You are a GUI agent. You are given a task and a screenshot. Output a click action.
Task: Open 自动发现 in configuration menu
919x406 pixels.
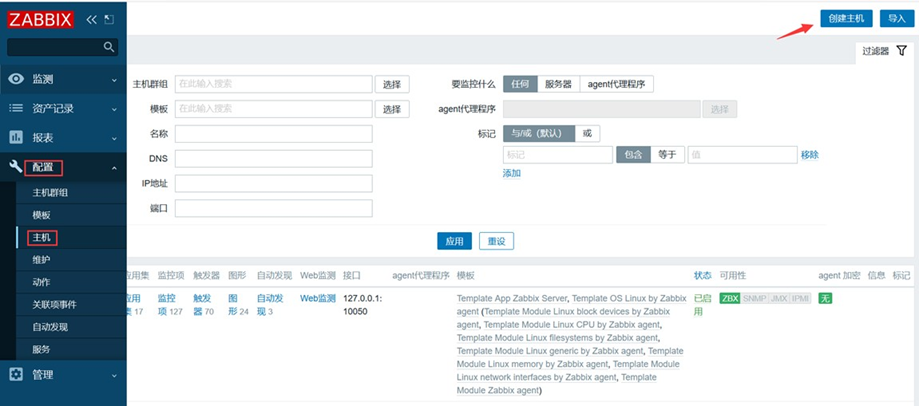coord(50,327)
